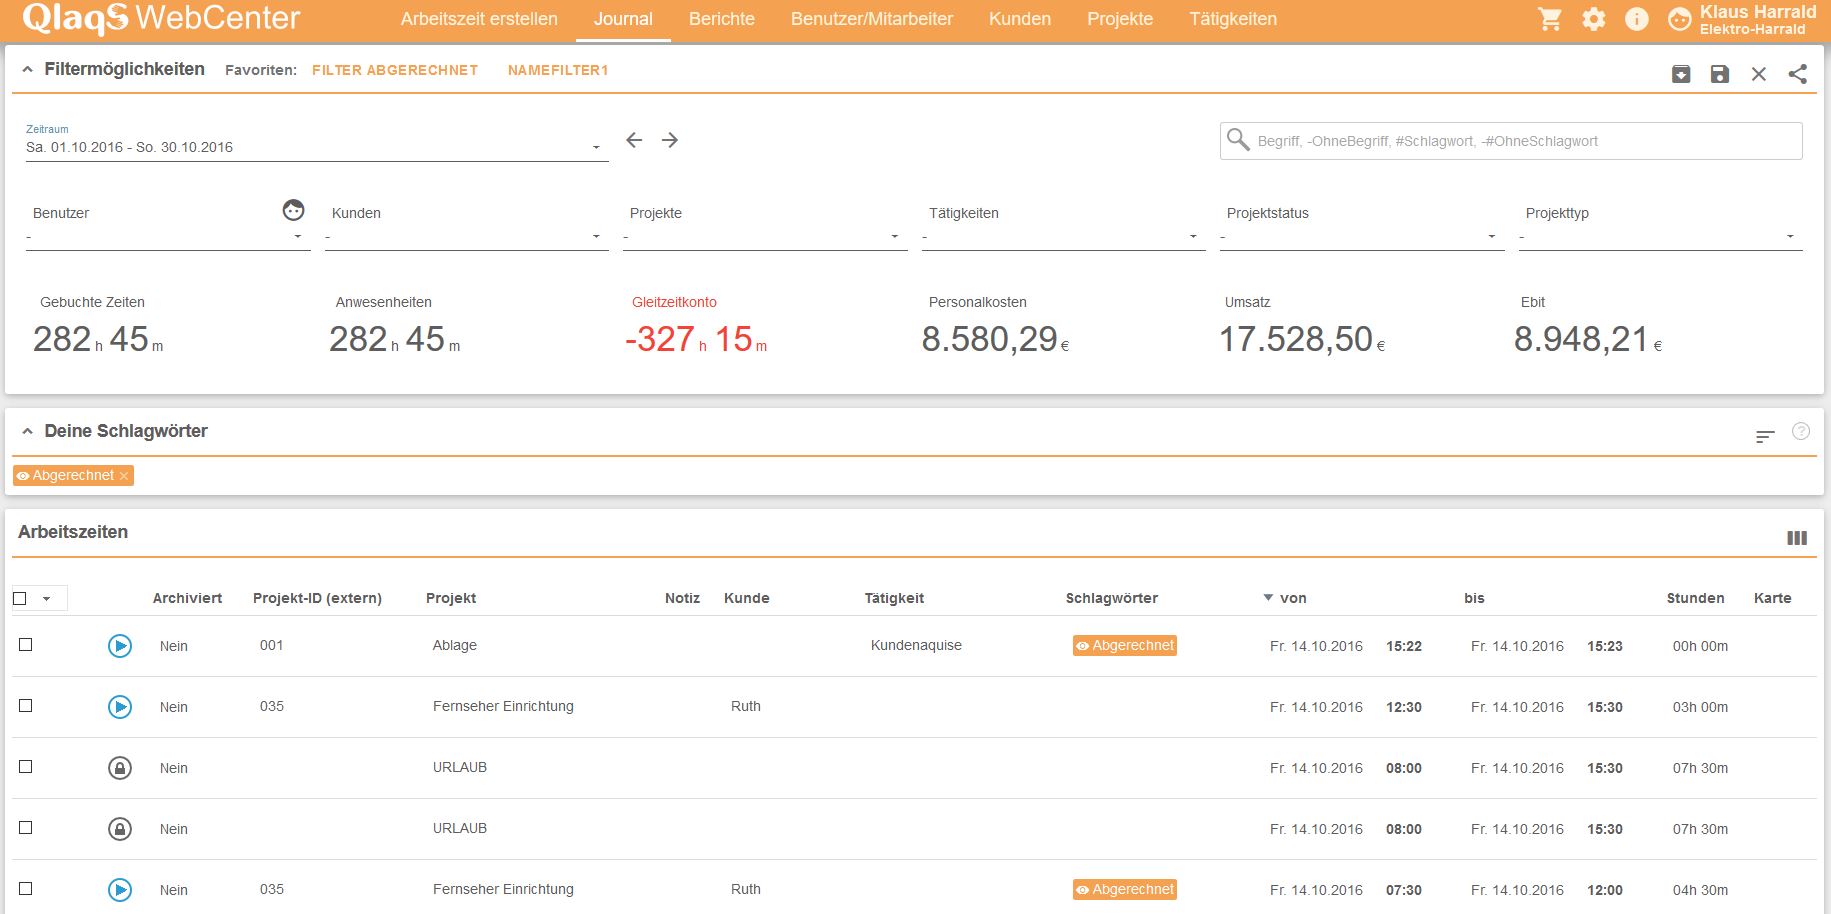Select the Journal tab
Image resolution: width=1831 pixels, height=914 pixels.
tap(623, 19)
